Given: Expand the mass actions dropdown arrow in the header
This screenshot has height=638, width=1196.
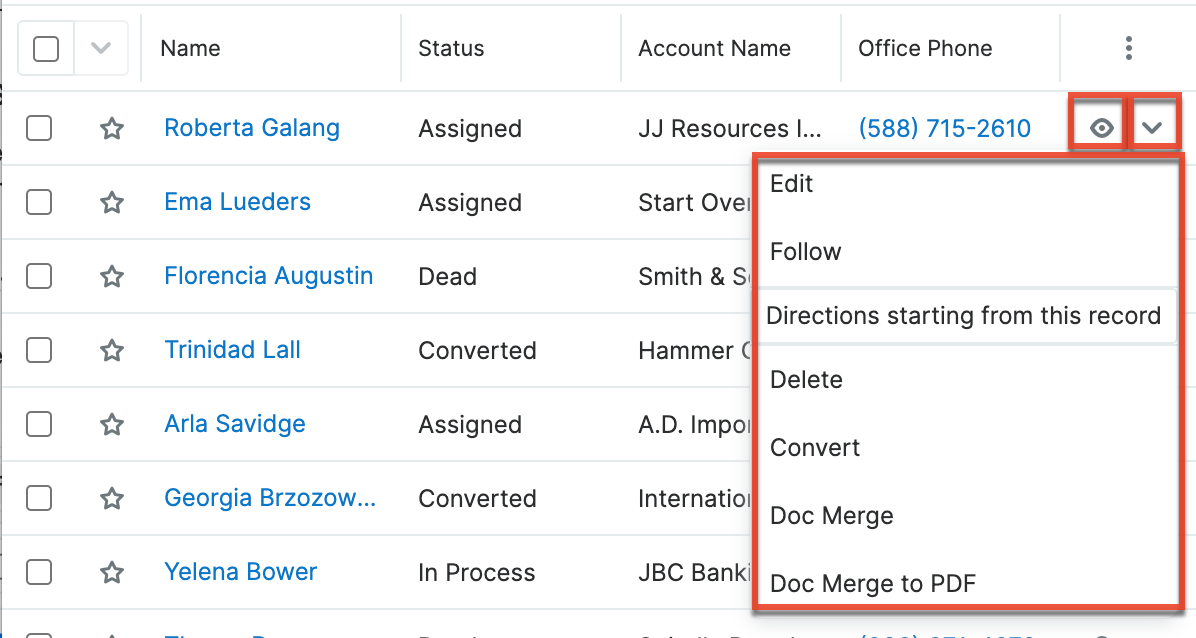Looking at the screenshot, I should (100, 48).
